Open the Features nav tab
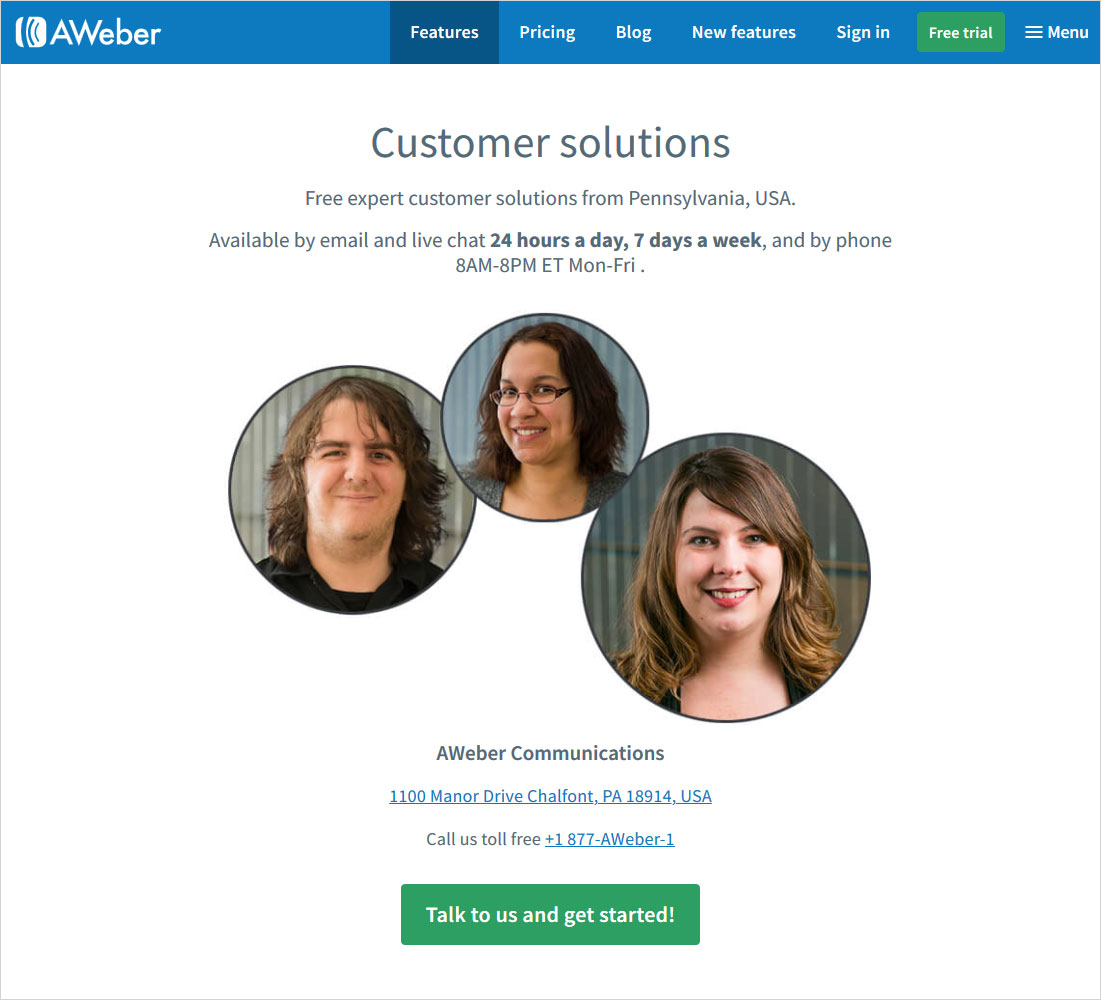The image size is (1101, 1000). [x=444, y=32]
